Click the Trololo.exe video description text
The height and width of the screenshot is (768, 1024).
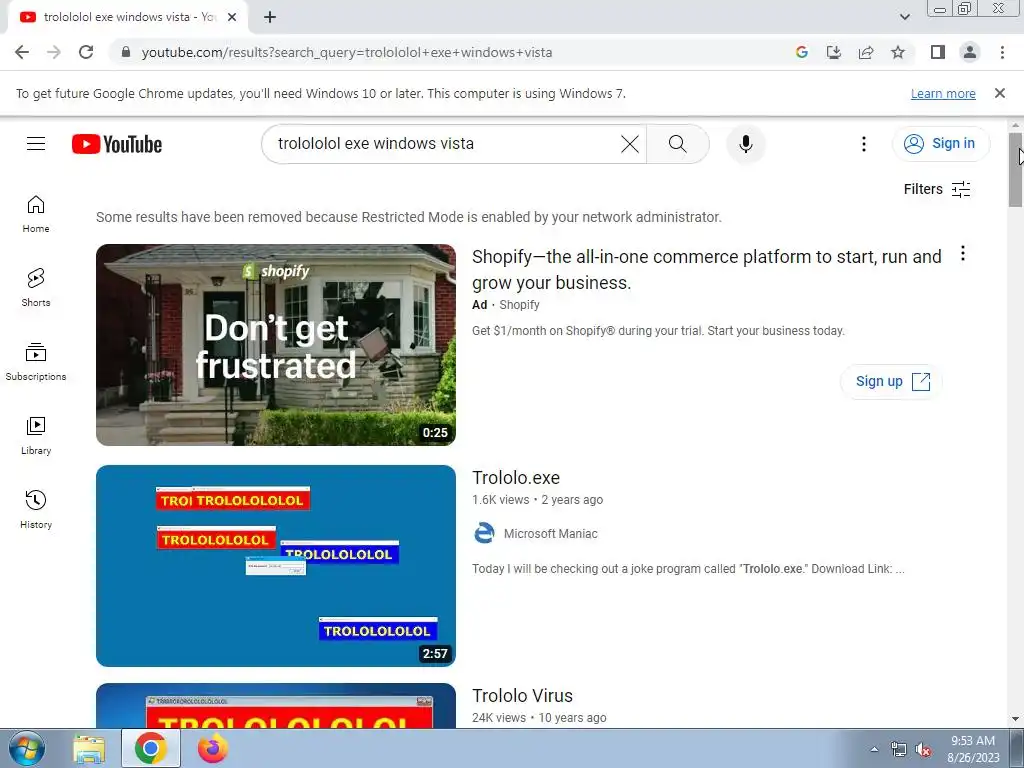pyautogui.click(x=688, y=569)
